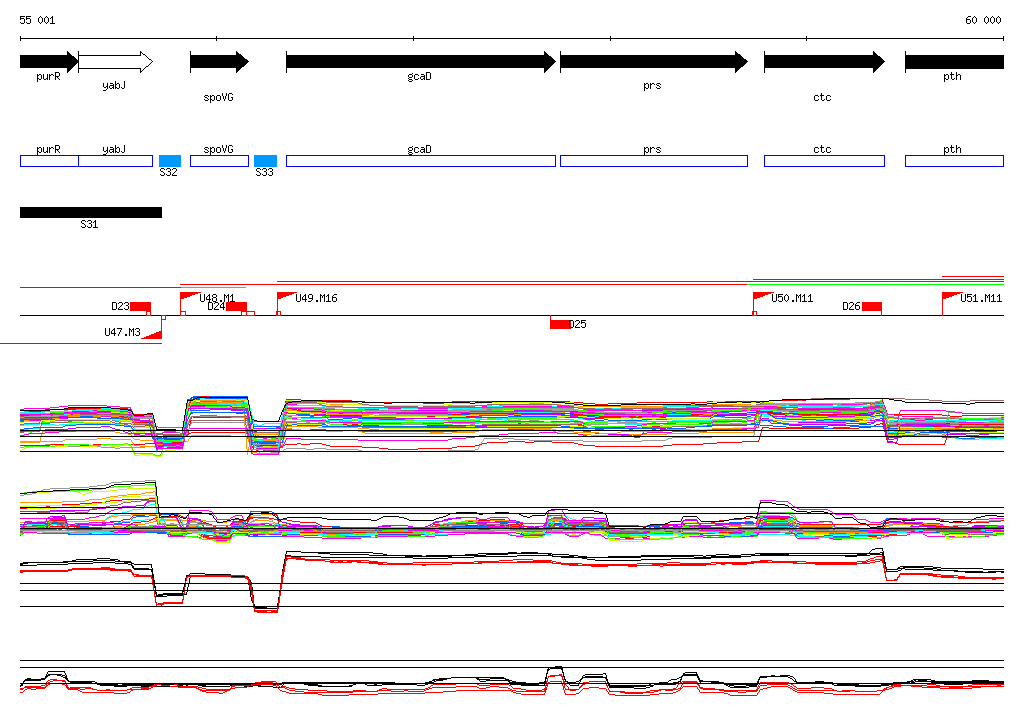Image resolution: width=1024 pixels, height=714 pixels.
Task: Click the D25 red terminator marker
Action: (560, 324)
